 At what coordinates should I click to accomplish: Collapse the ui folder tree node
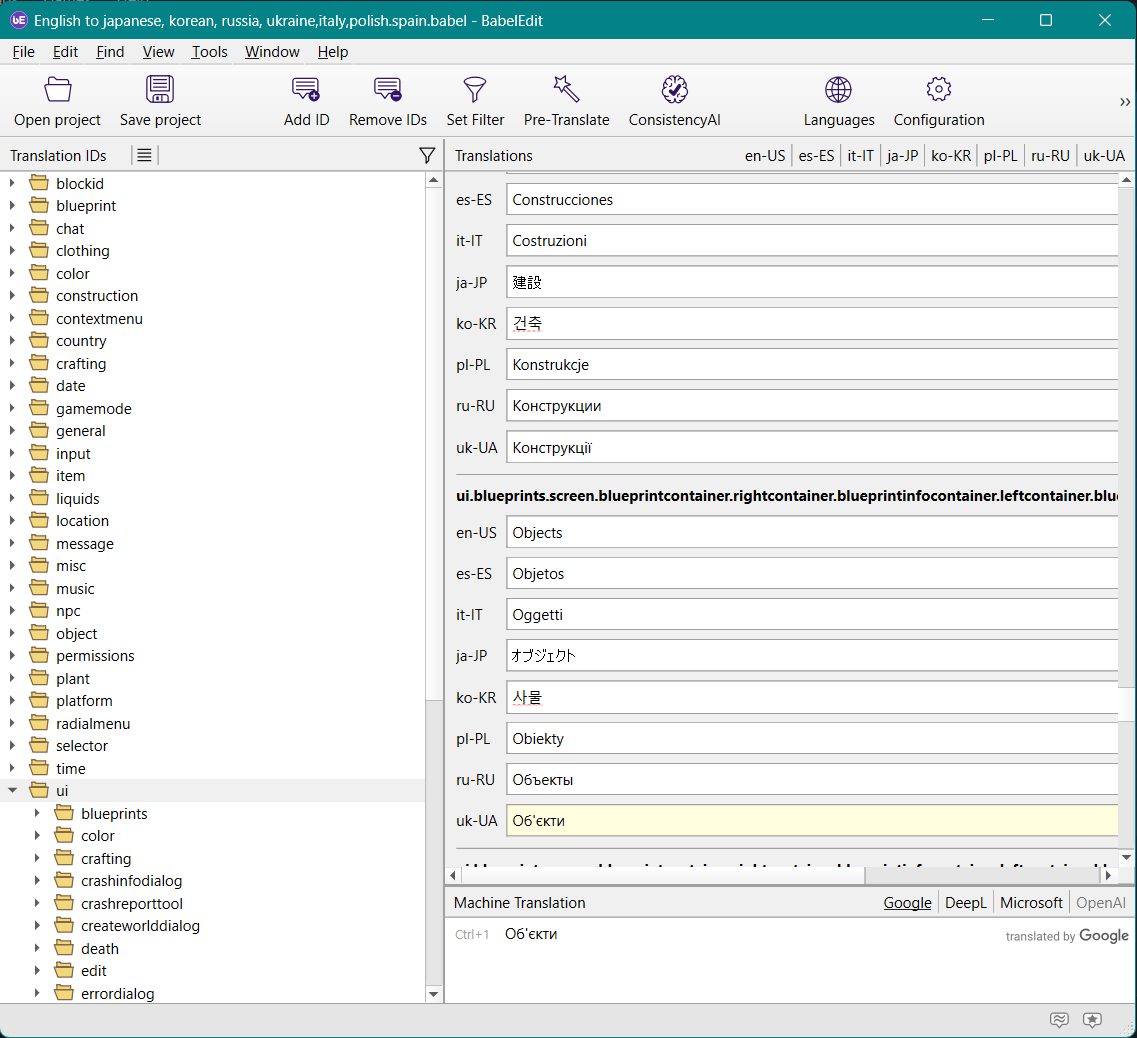click(x=13, y=791)
